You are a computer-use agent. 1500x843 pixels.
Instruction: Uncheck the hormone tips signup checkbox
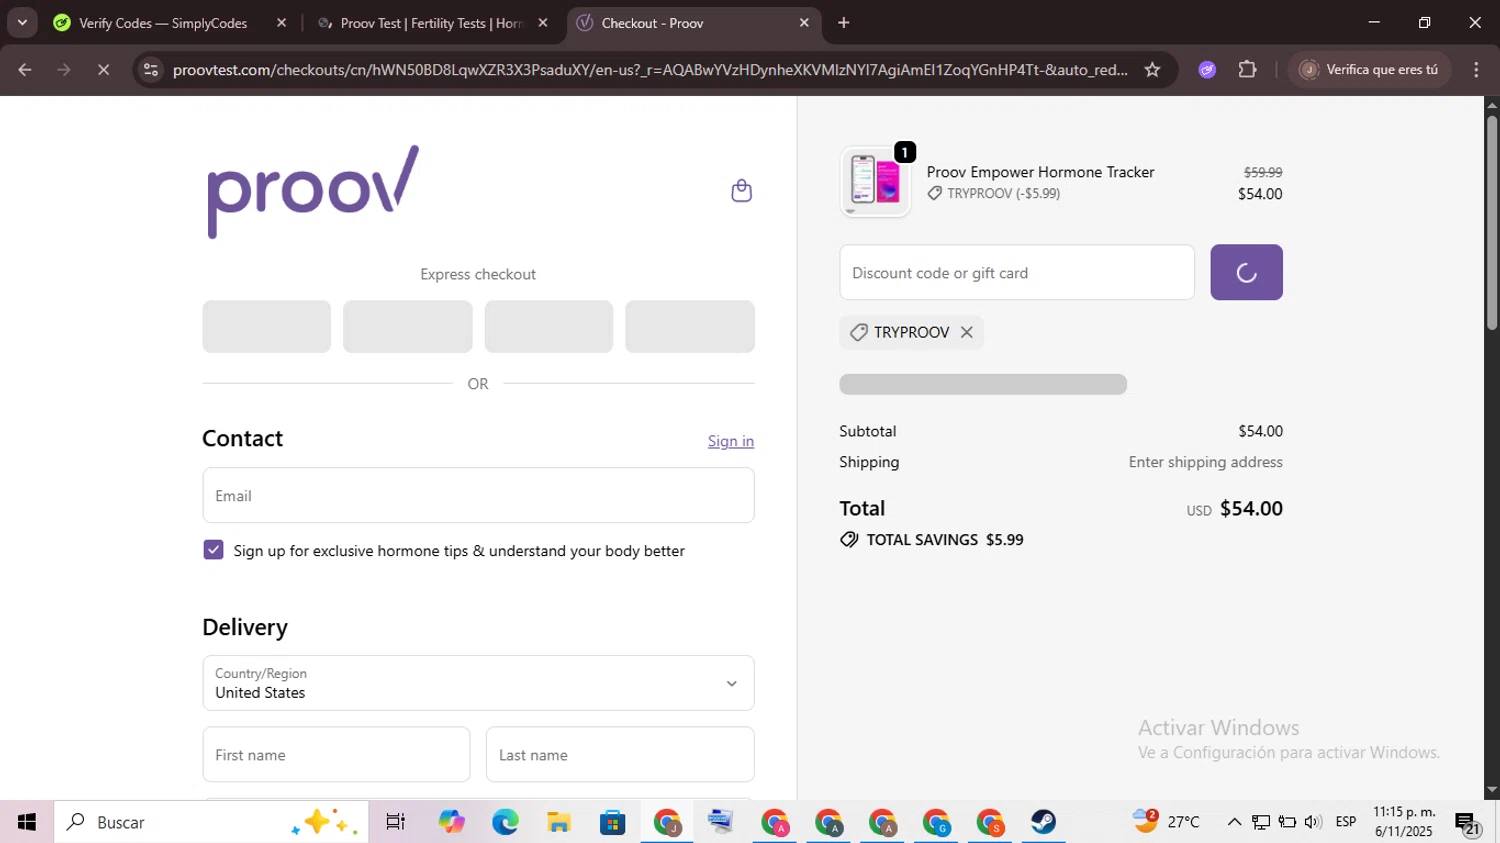pos(213,550)
